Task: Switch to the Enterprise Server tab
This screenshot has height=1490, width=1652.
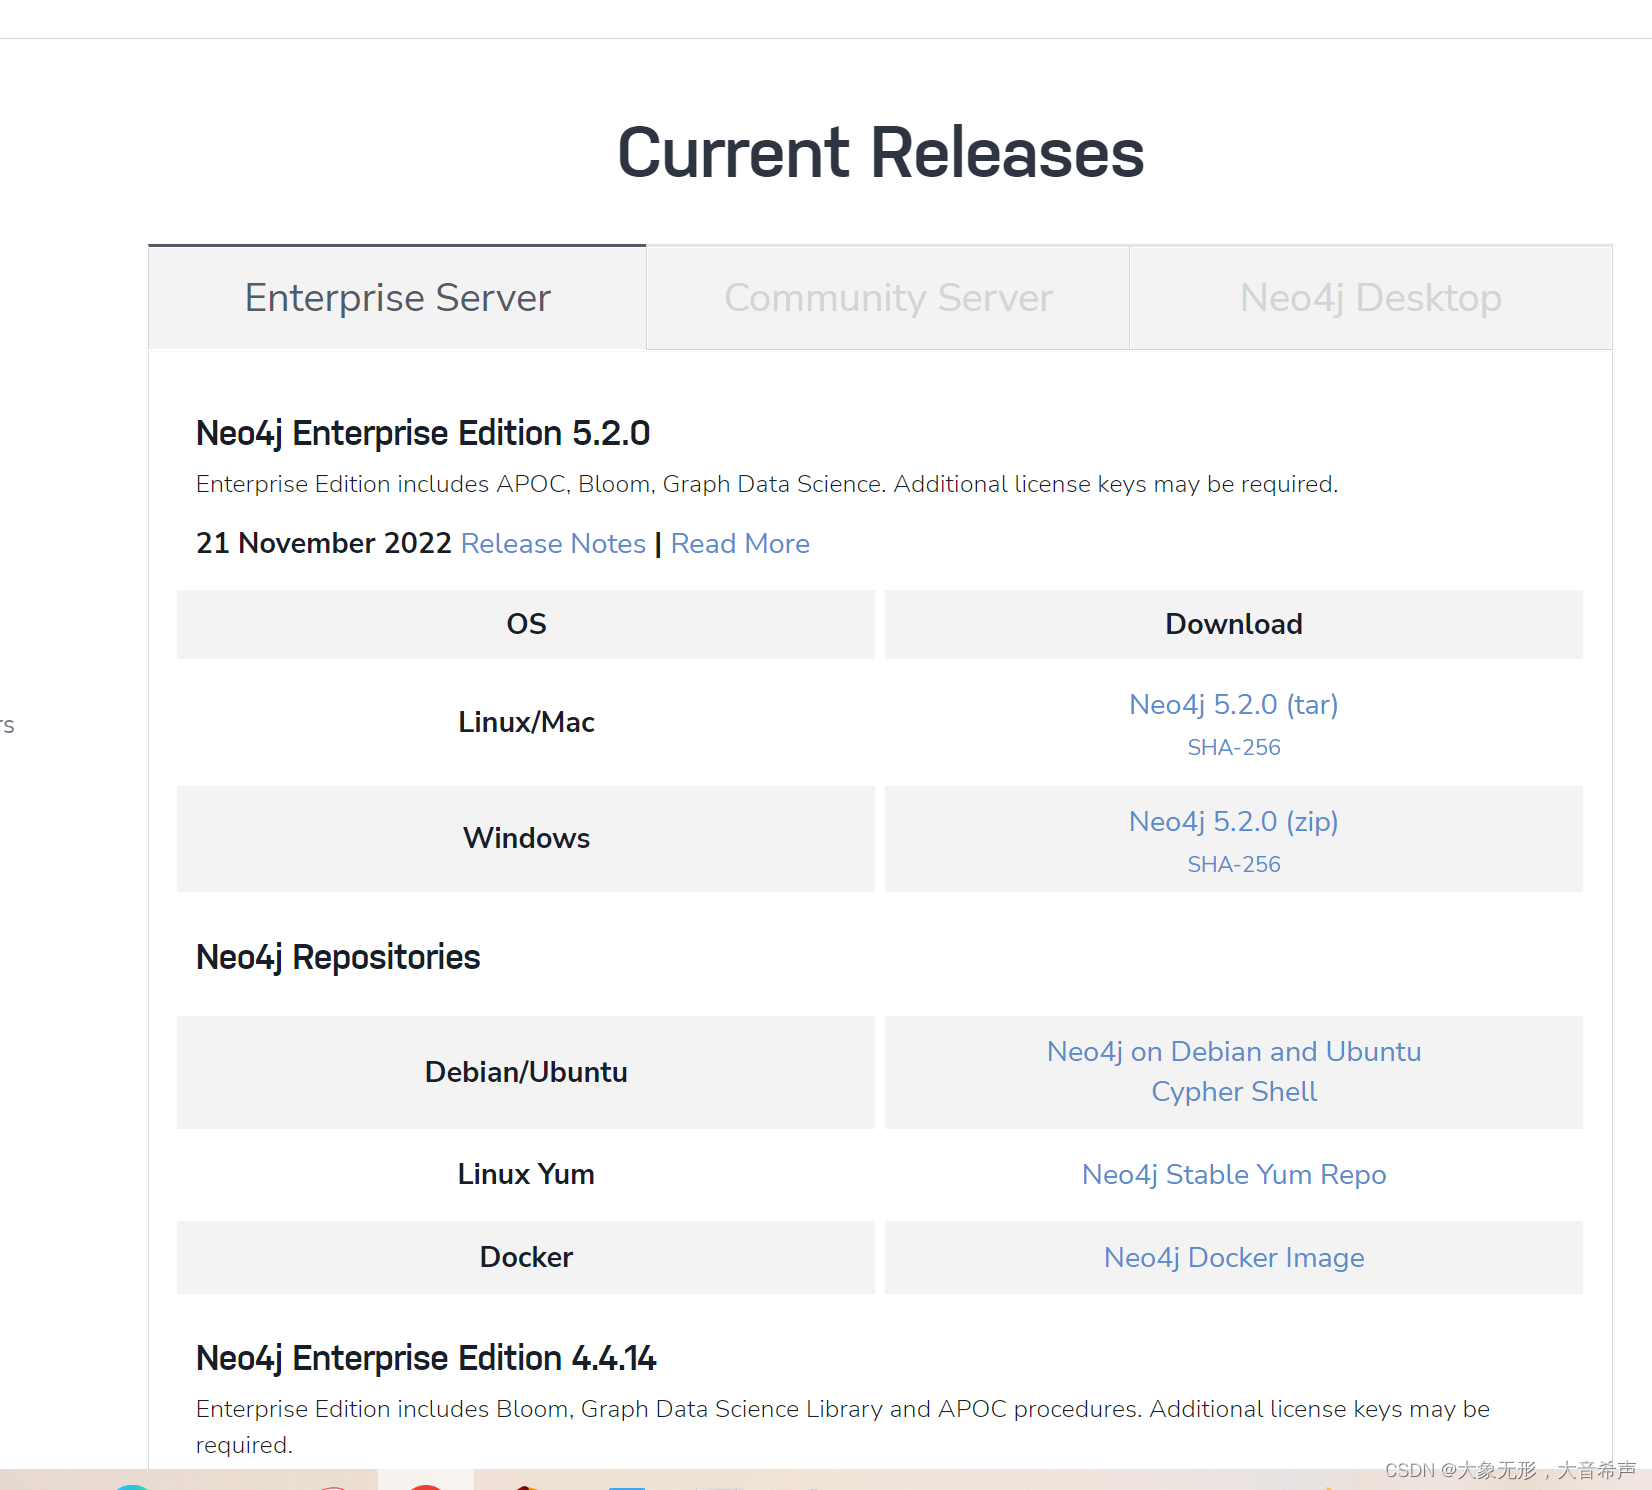Action: [x=397, y=297]
